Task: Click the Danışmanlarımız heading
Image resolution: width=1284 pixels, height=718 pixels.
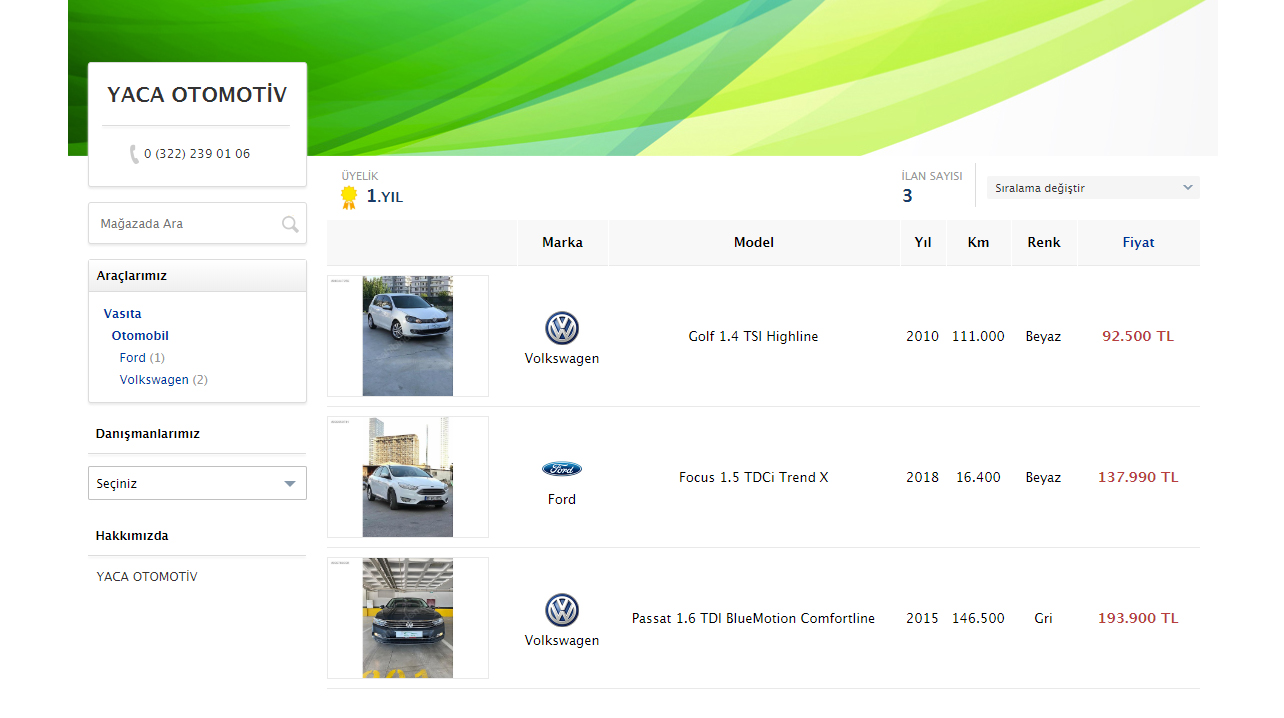Action: pyautogui.click(x=148, y=434)
